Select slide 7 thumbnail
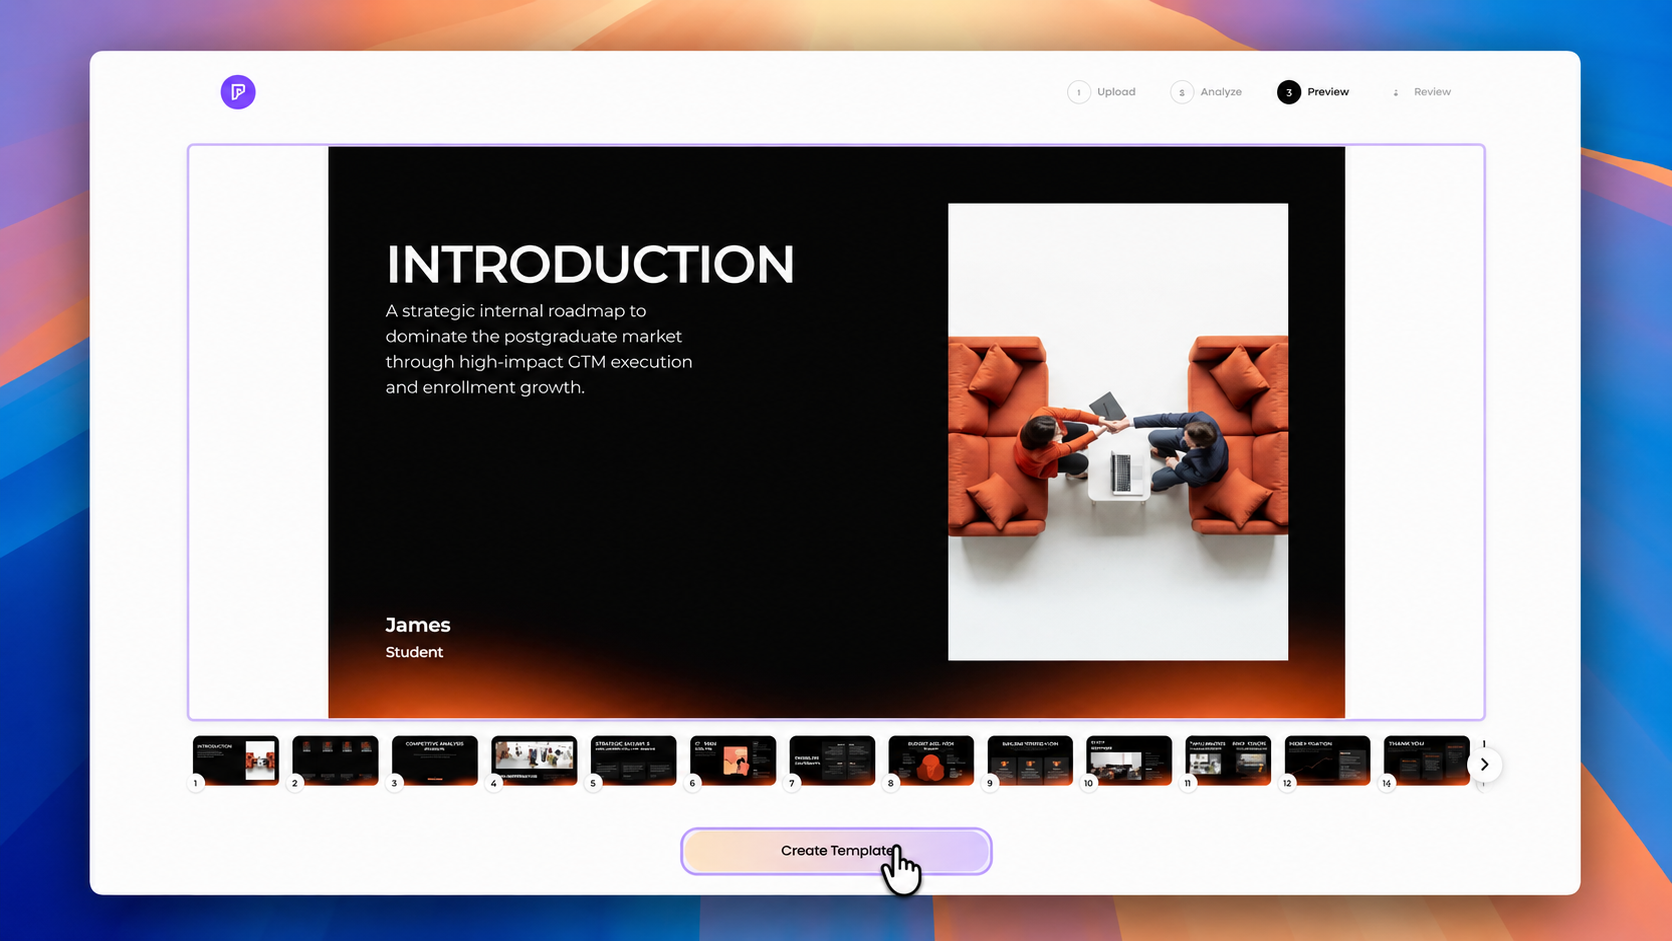This screenshot has width=1672, height=941. [x=832, y=760]
